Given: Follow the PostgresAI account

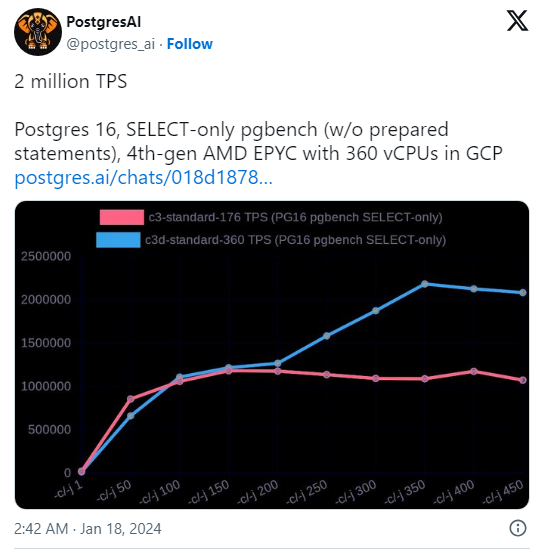Looking at the screenshot, I should click(x=189, y=44).
